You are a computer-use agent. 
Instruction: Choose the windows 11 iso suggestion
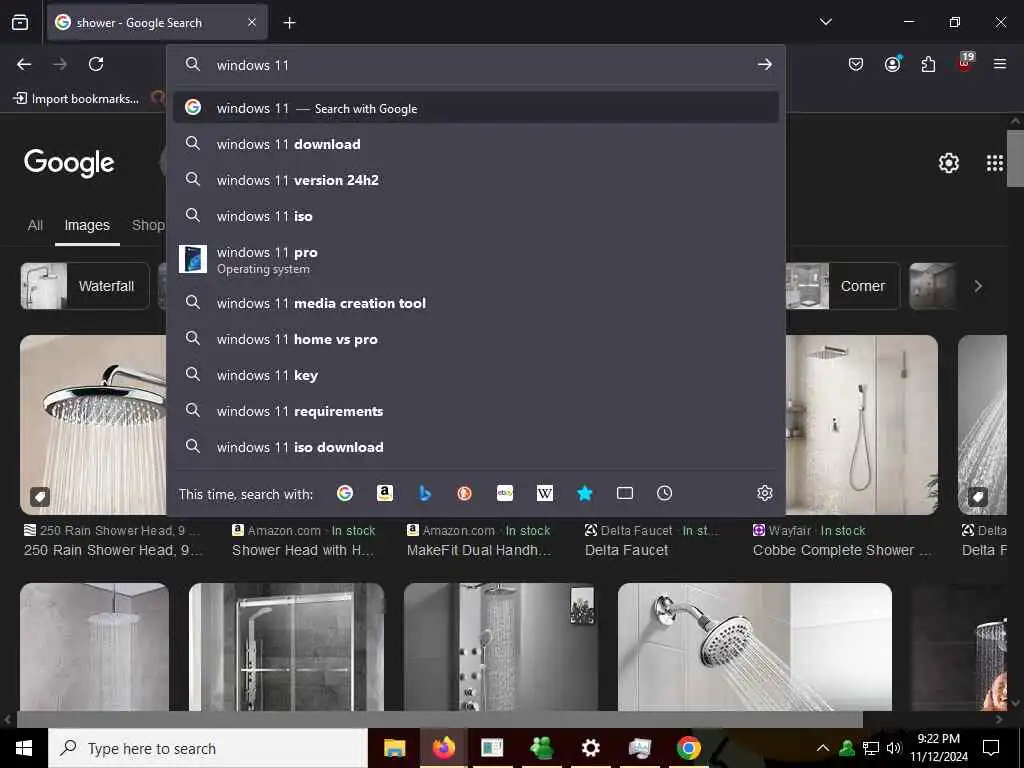[476, 216]
